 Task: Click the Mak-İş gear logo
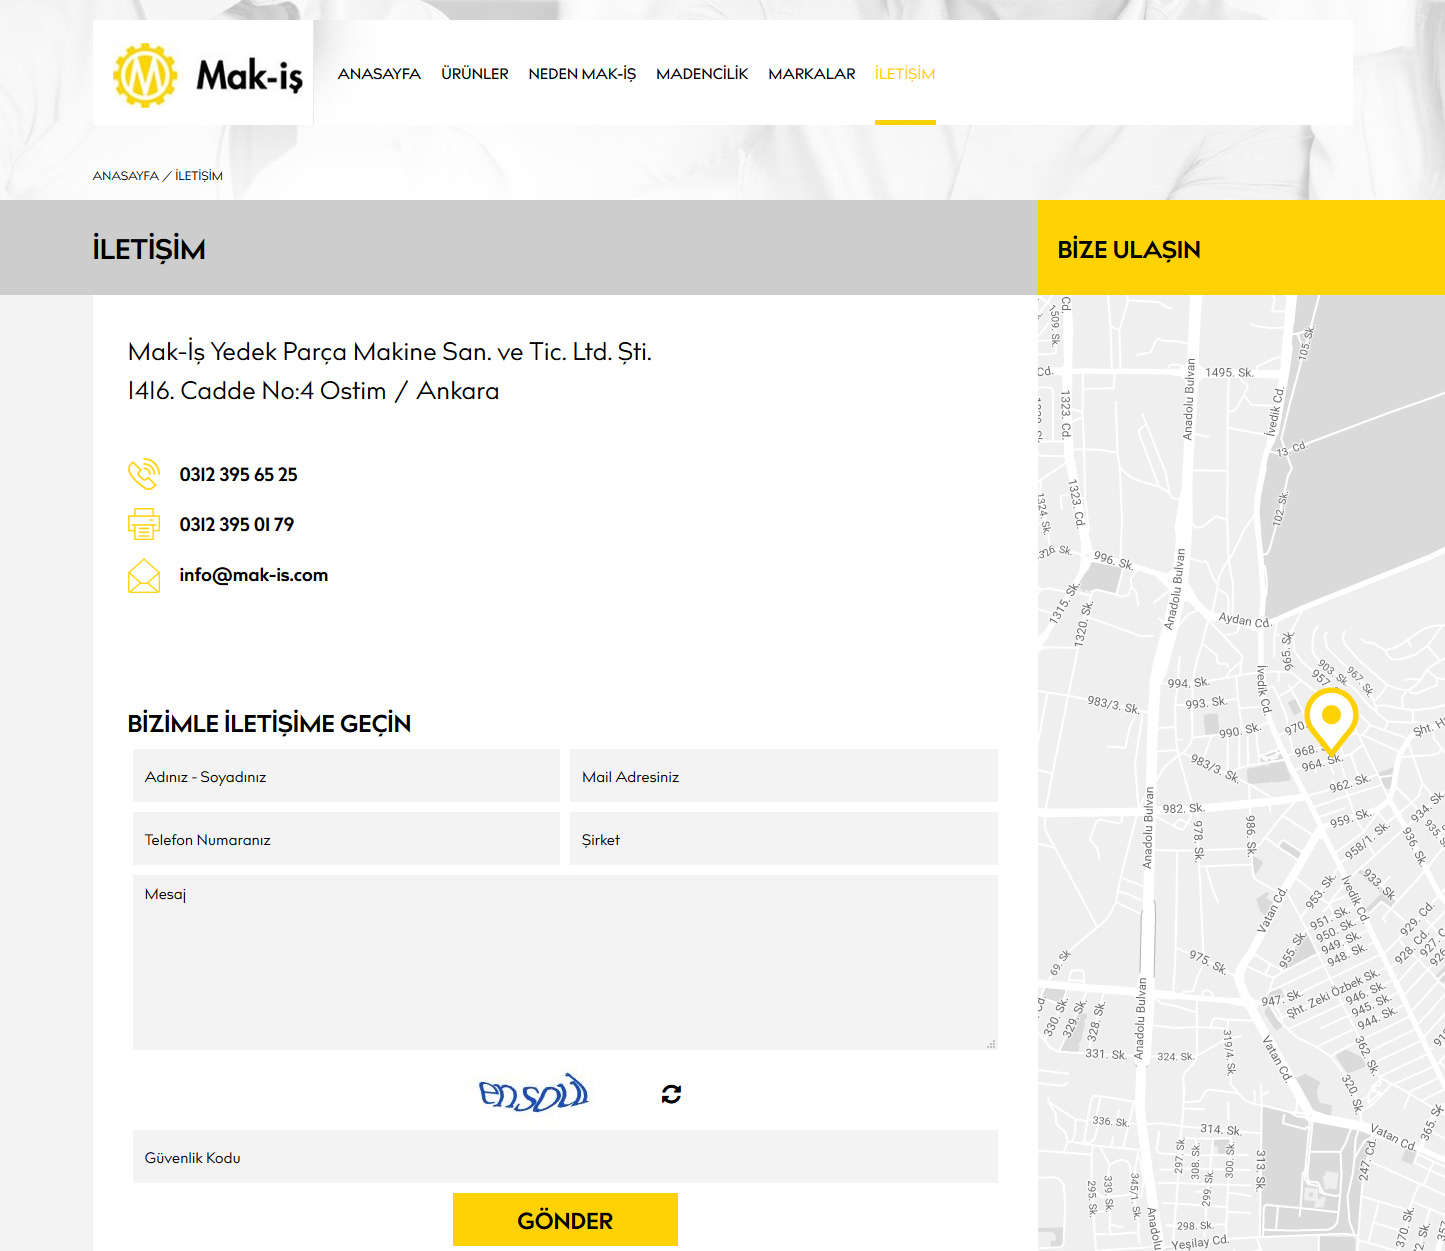pos(146,75)
